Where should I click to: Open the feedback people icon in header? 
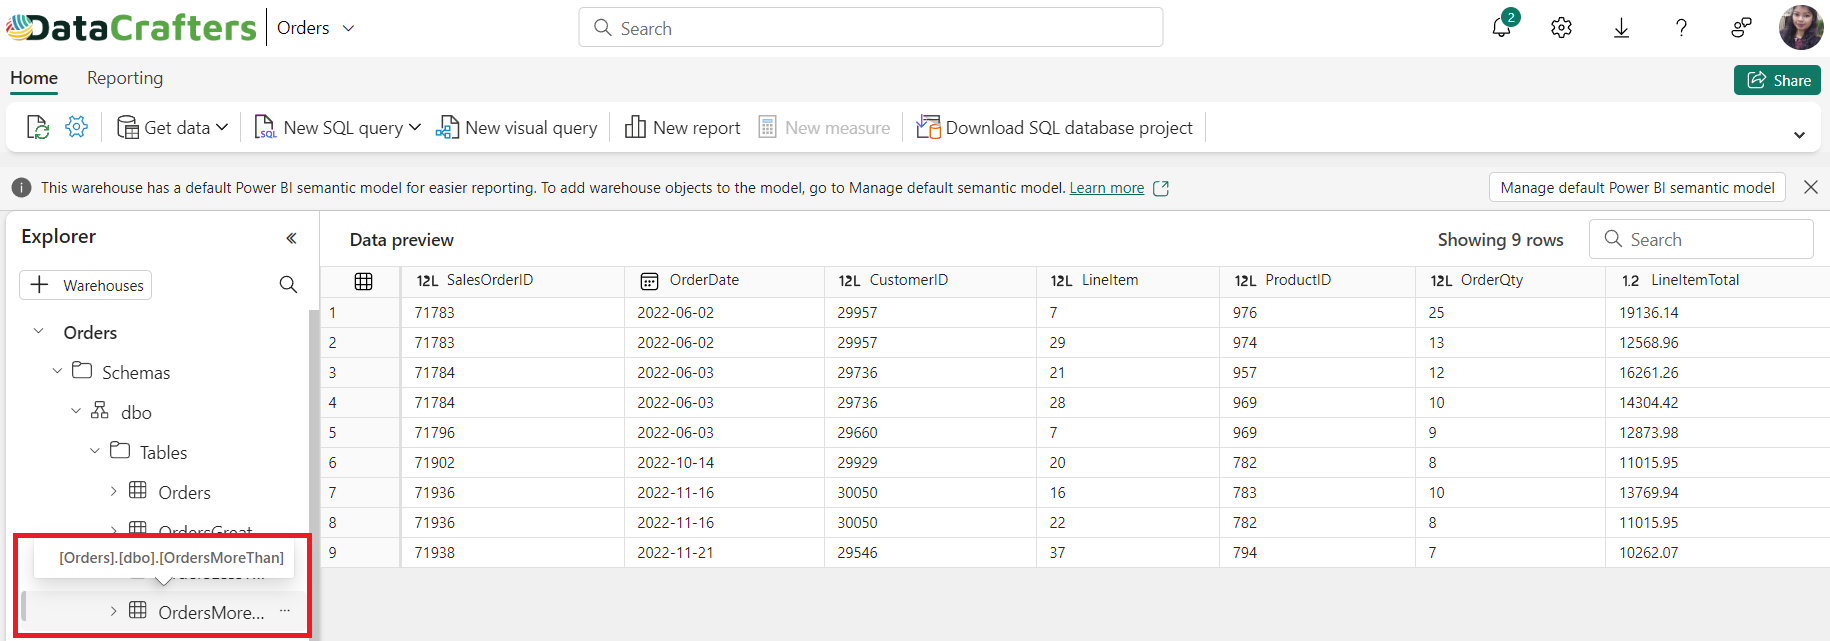pyautogui.click(x=1741, y=28)
